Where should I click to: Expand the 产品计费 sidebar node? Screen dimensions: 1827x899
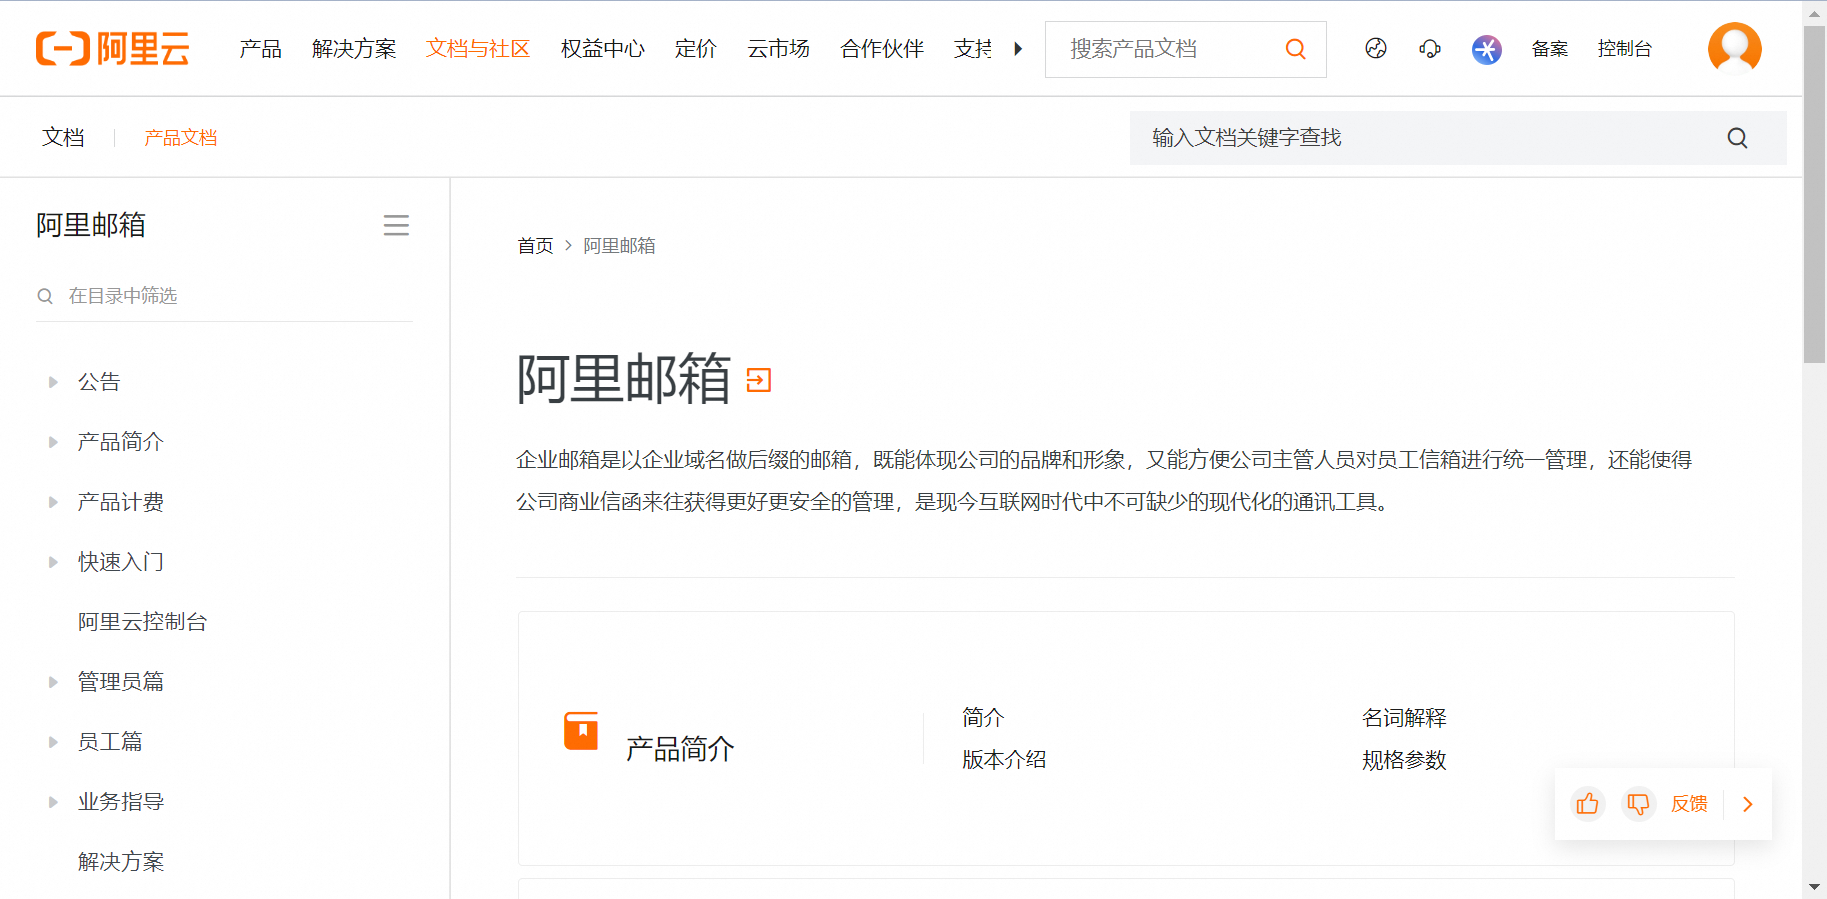53,502
